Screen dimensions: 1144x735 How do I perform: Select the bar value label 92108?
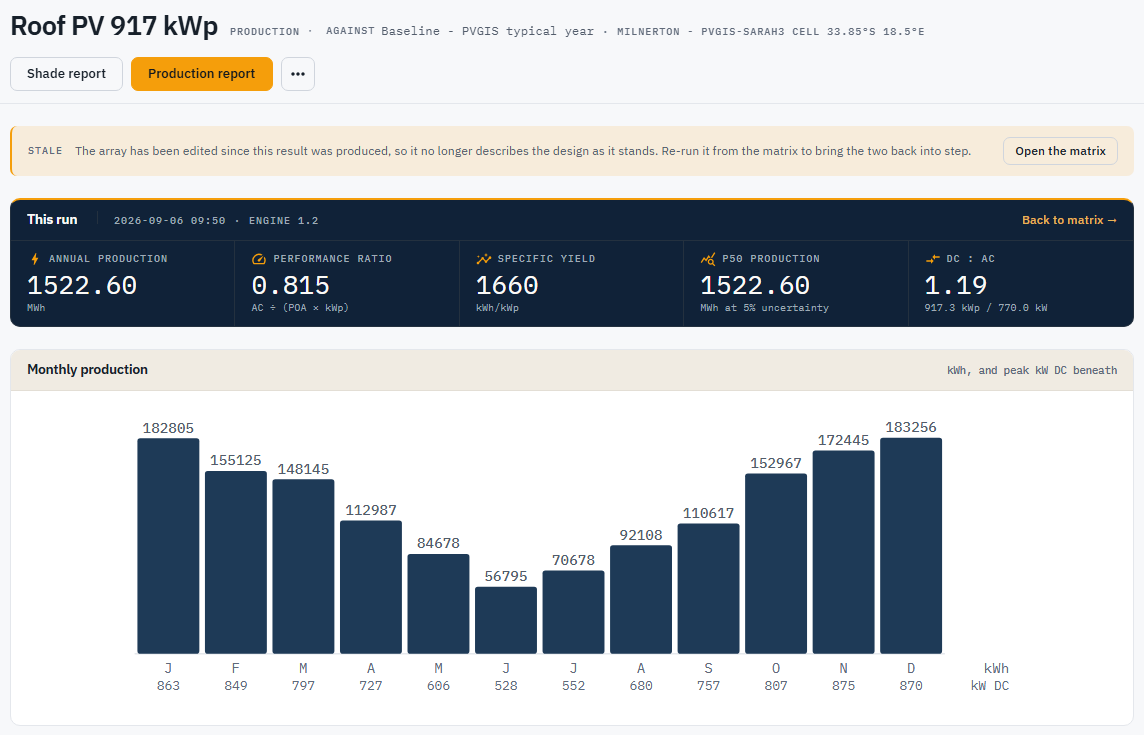click(x=641, y=536)
